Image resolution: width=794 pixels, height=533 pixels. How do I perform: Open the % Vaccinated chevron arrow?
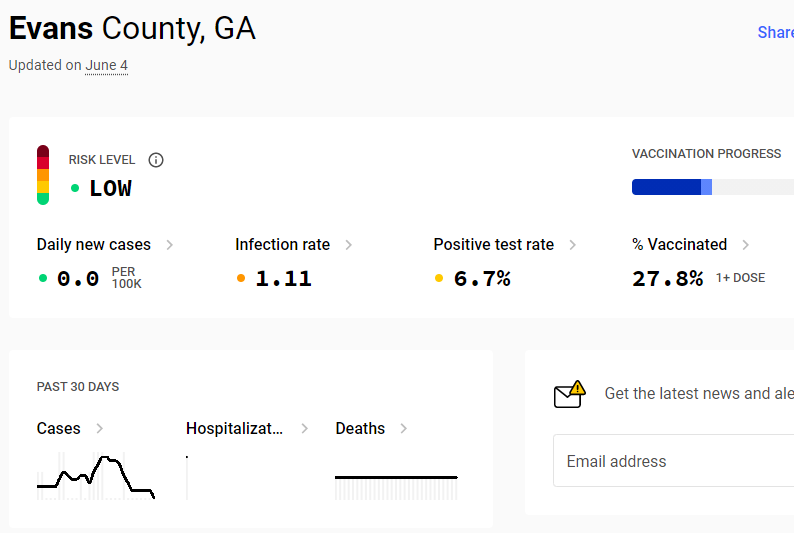click(x=745, y=245)
